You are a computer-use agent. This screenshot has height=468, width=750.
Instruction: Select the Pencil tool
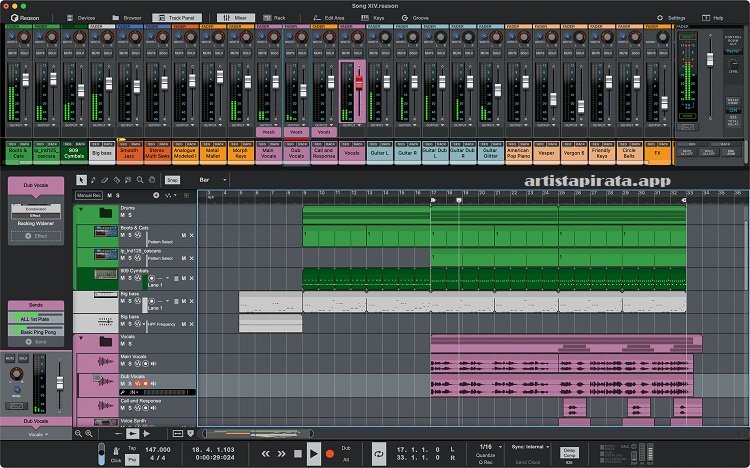93,180
